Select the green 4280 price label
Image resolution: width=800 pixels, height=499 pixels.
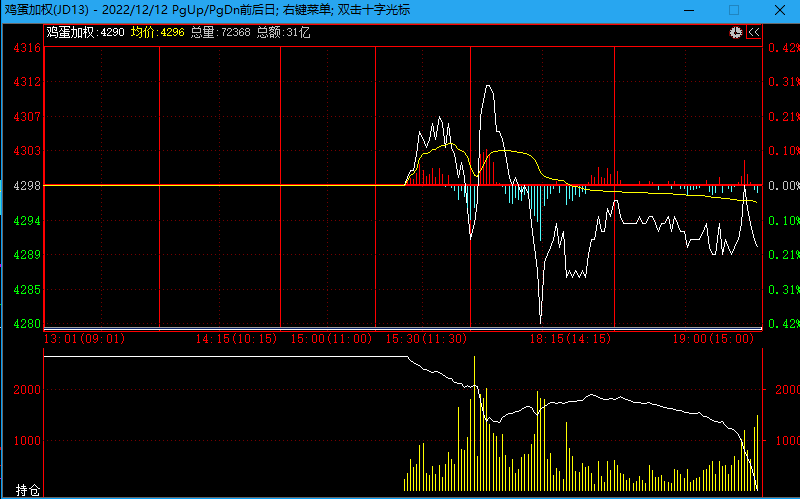pyautogui.click(x=27, y=323)
